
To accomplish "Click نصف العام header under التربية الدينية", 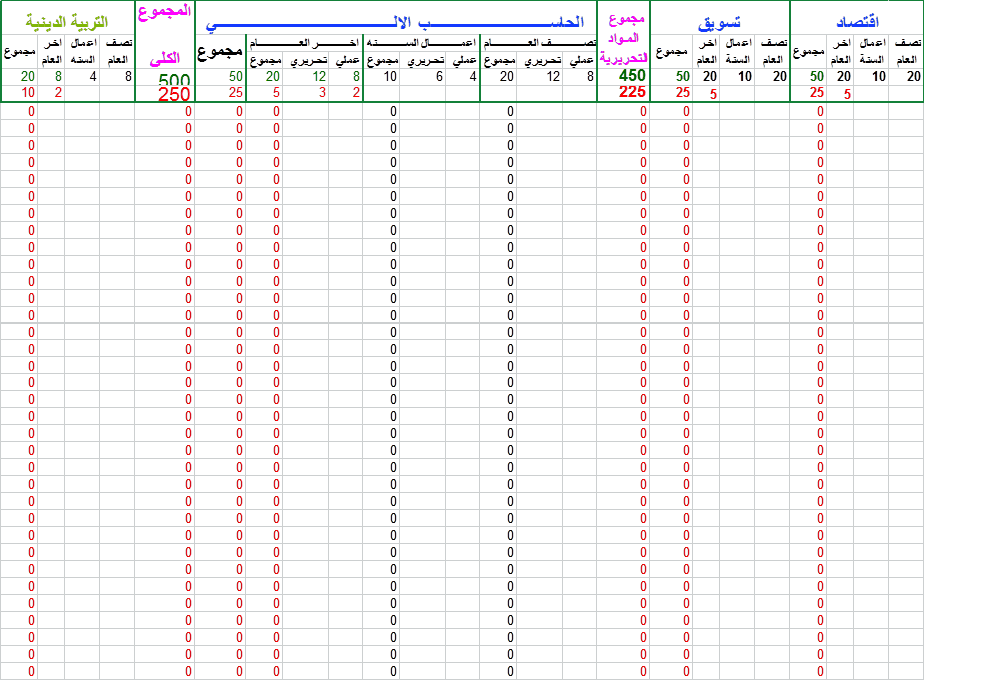I will [118, 51].
